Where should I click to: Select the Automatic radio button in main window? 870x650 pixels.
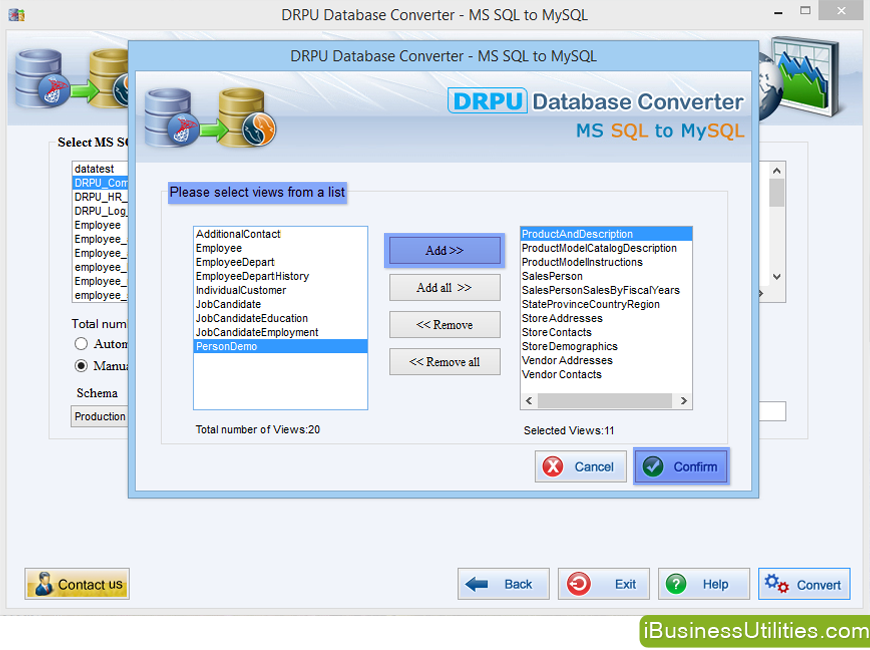point(81,344)
